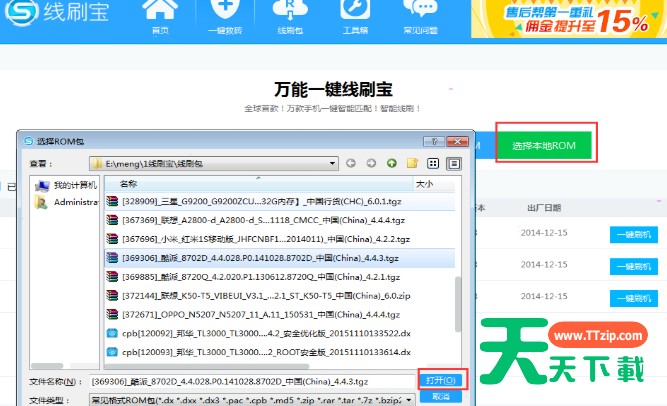Click the 打开(O) button
This screenshot has height=406, width=667.
pyautogui.click(x=441, y=380)
